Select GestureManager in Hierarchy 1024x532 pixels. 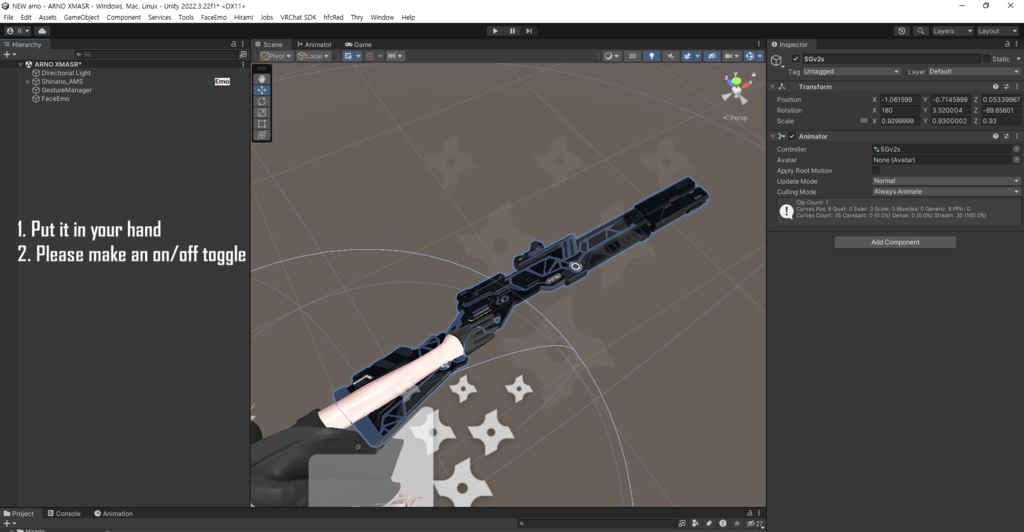point(67,90)
